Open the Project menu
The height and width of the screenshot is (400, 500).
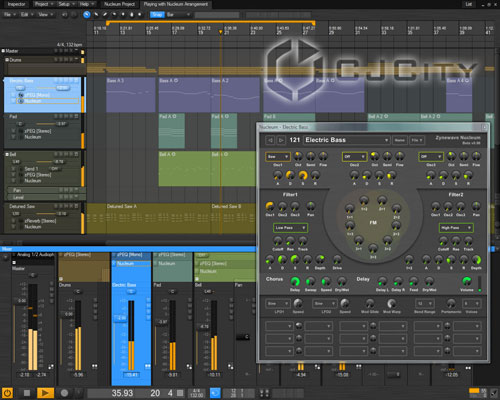tap(44, 4)
